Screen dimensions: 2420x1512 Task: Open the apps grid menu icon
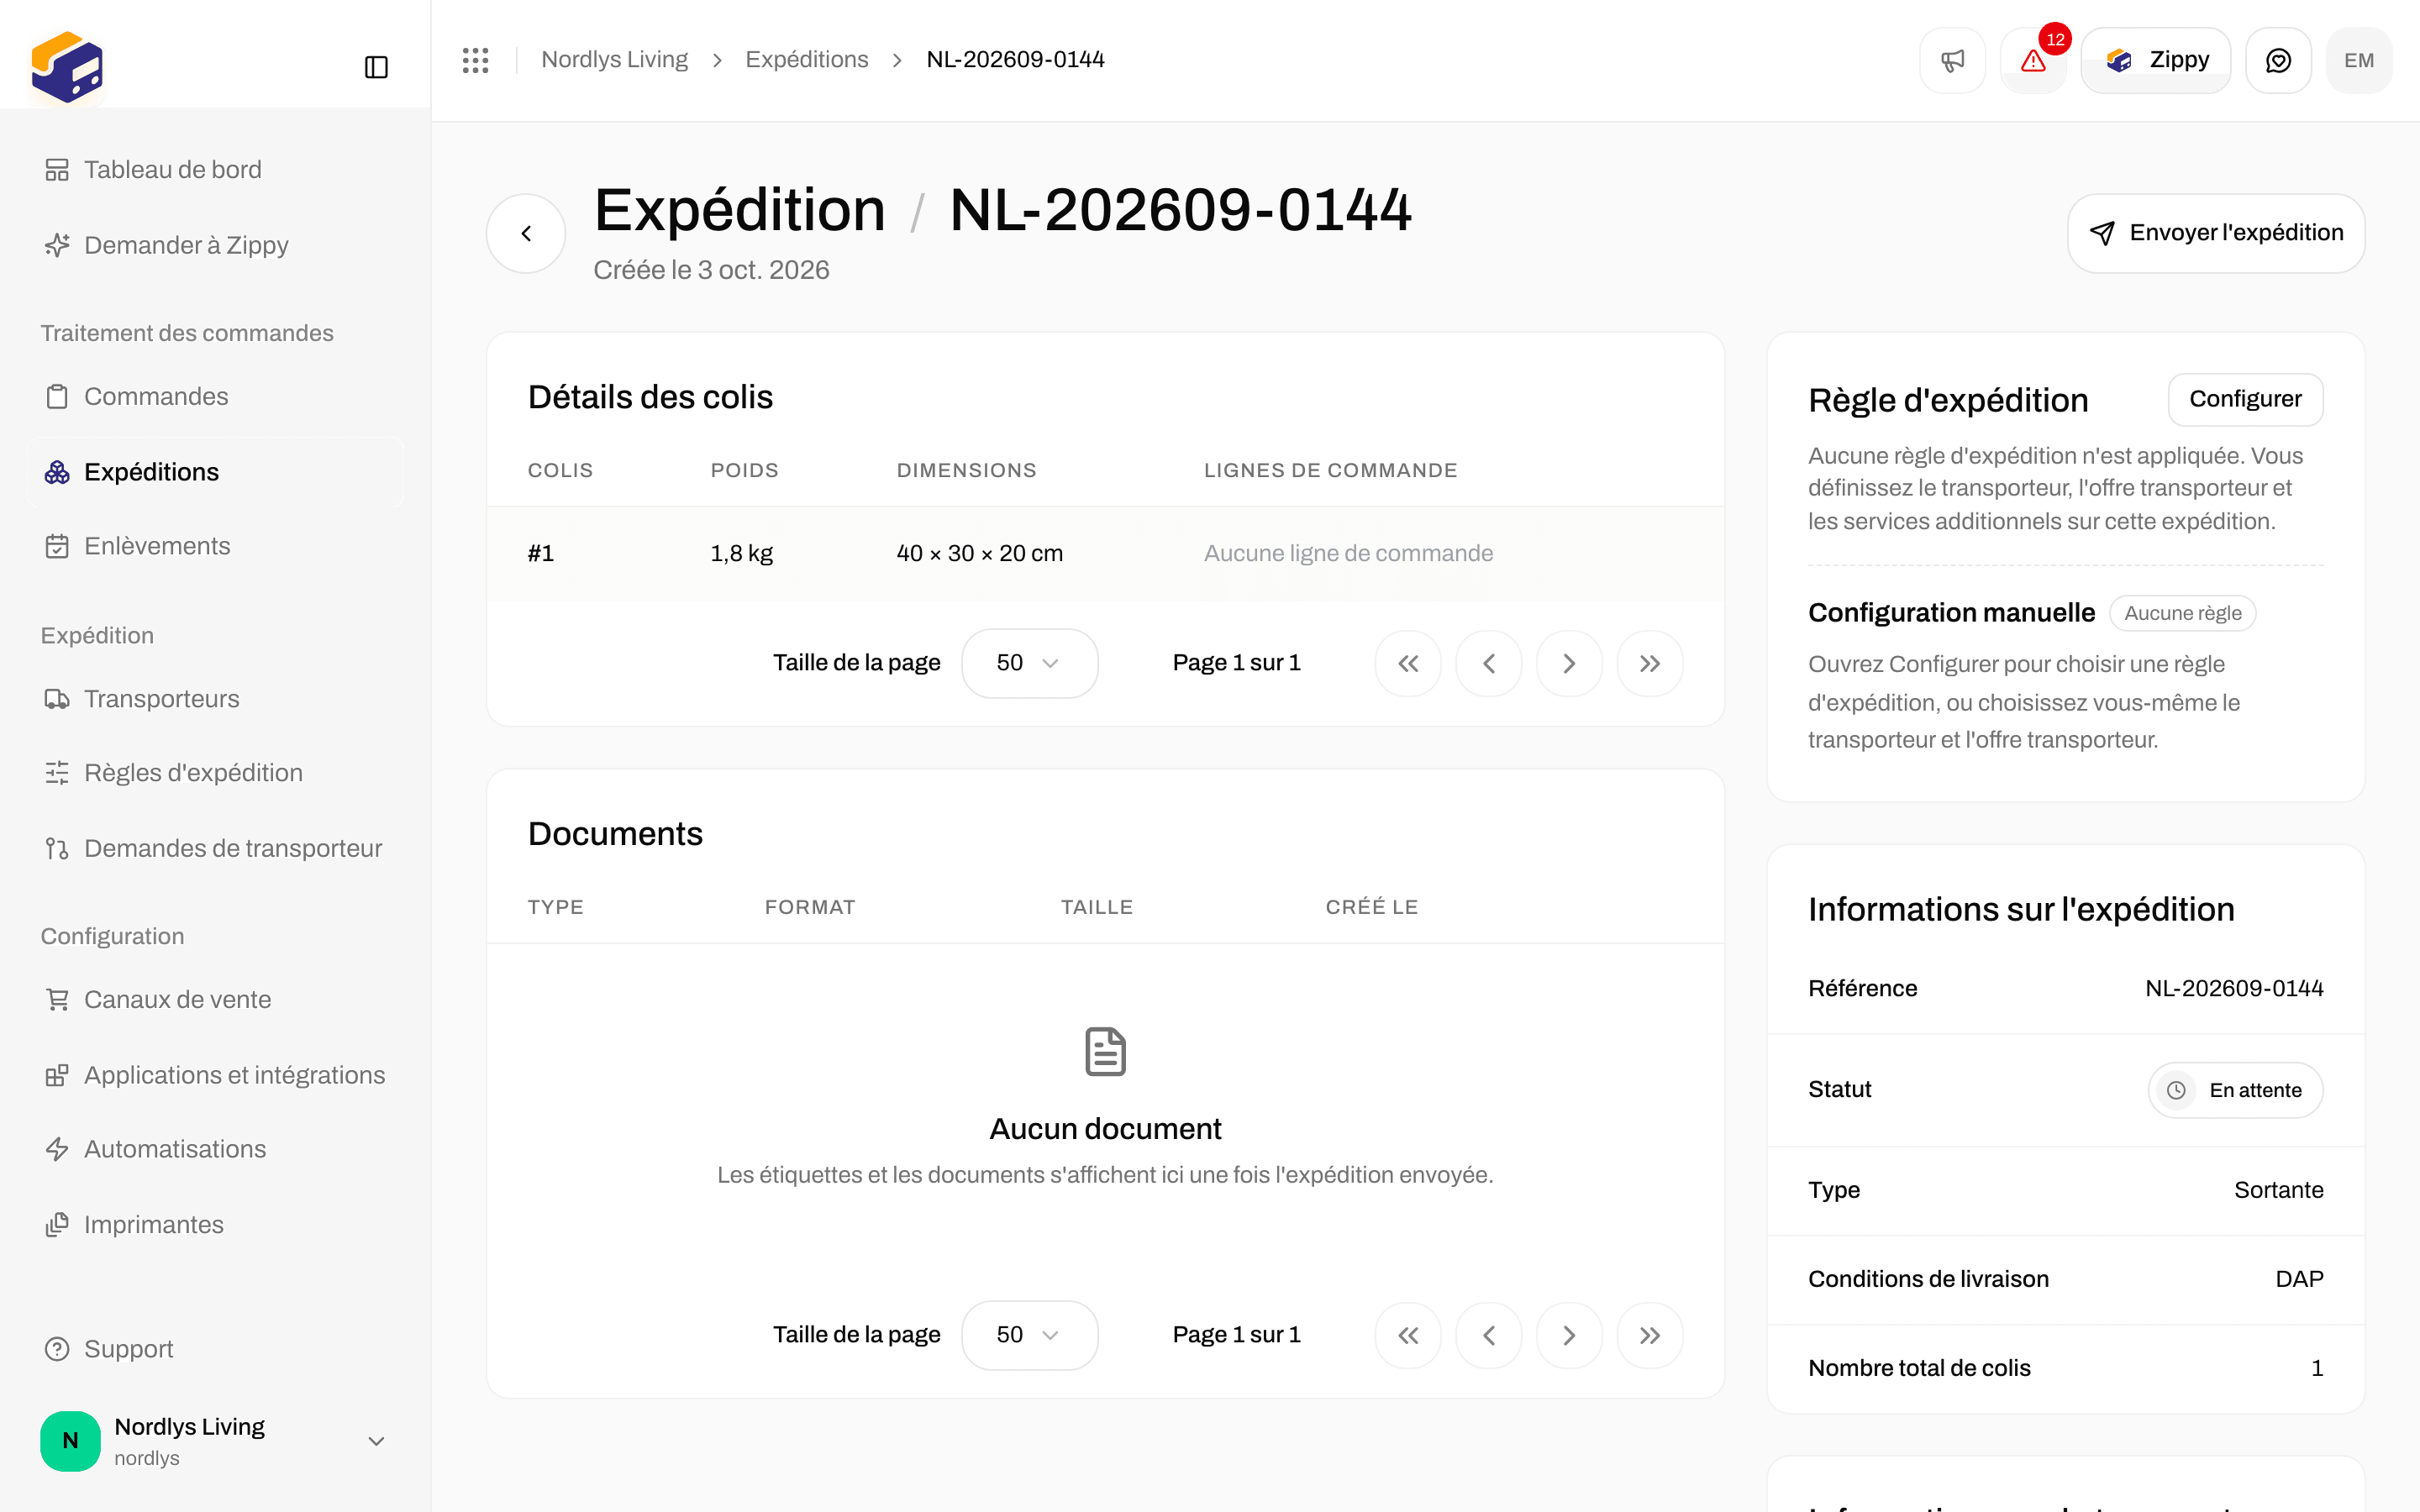click(475, 60)
